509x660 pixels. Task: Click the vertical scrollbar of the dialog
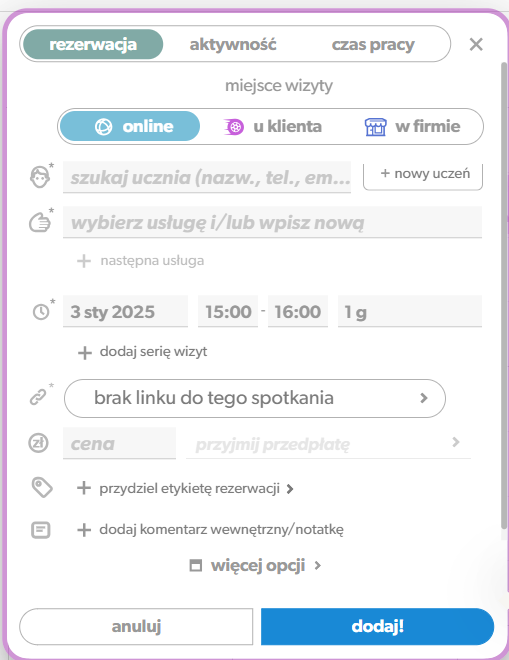pyautogui.click(x=504, y=295)
